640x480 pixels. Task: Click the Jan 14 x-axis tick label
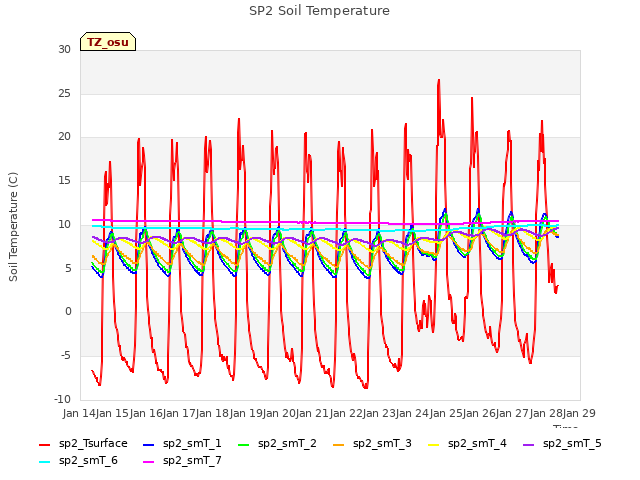point(80,413)
